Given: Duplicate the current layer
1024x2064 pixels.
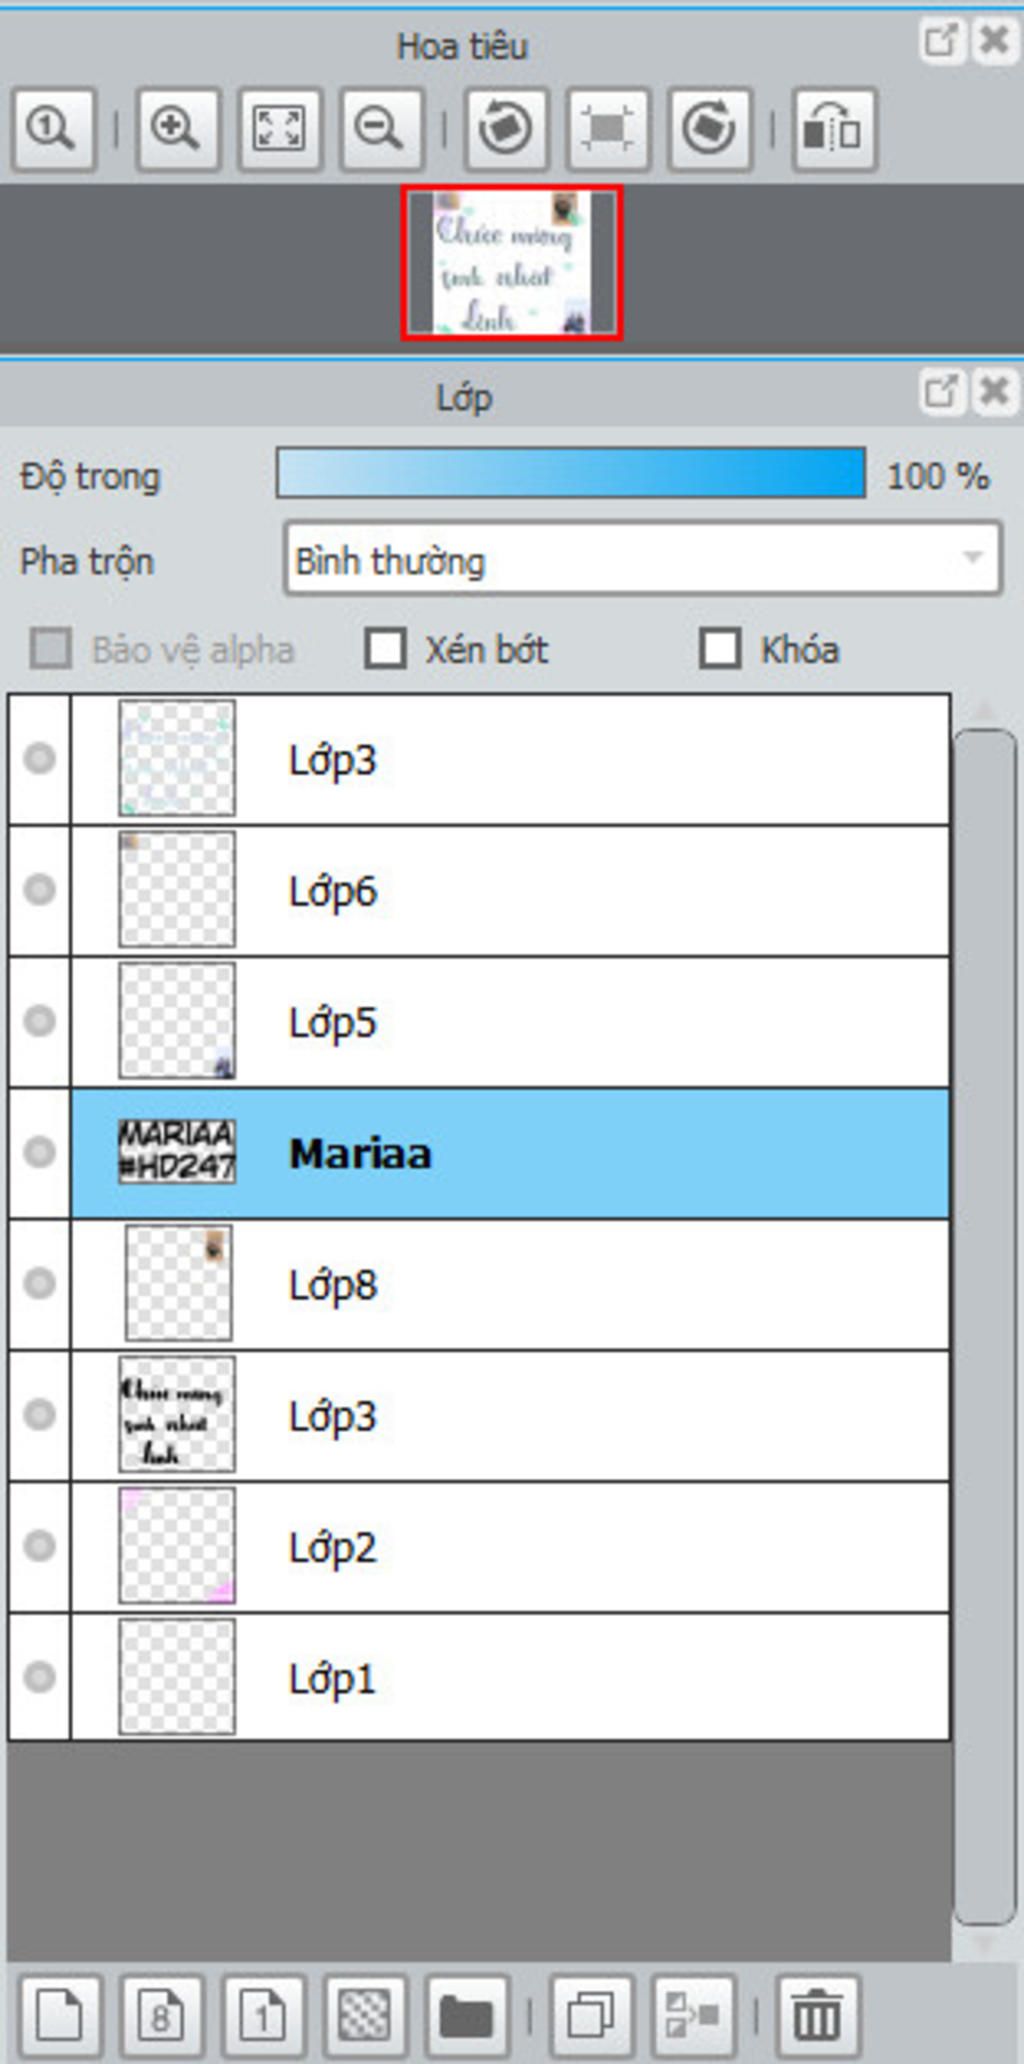Looking at the screenshot, I should tap(591, 2014).
